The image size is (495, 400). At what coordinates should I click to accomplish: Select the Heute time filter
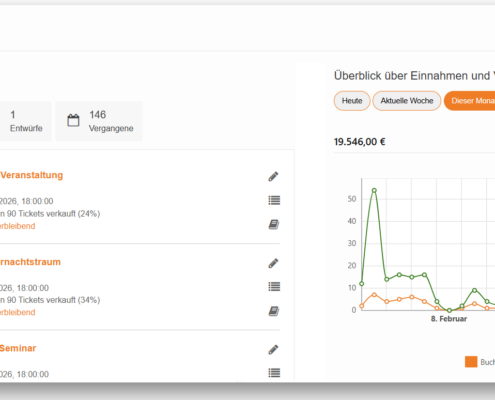tap(352, 101)
